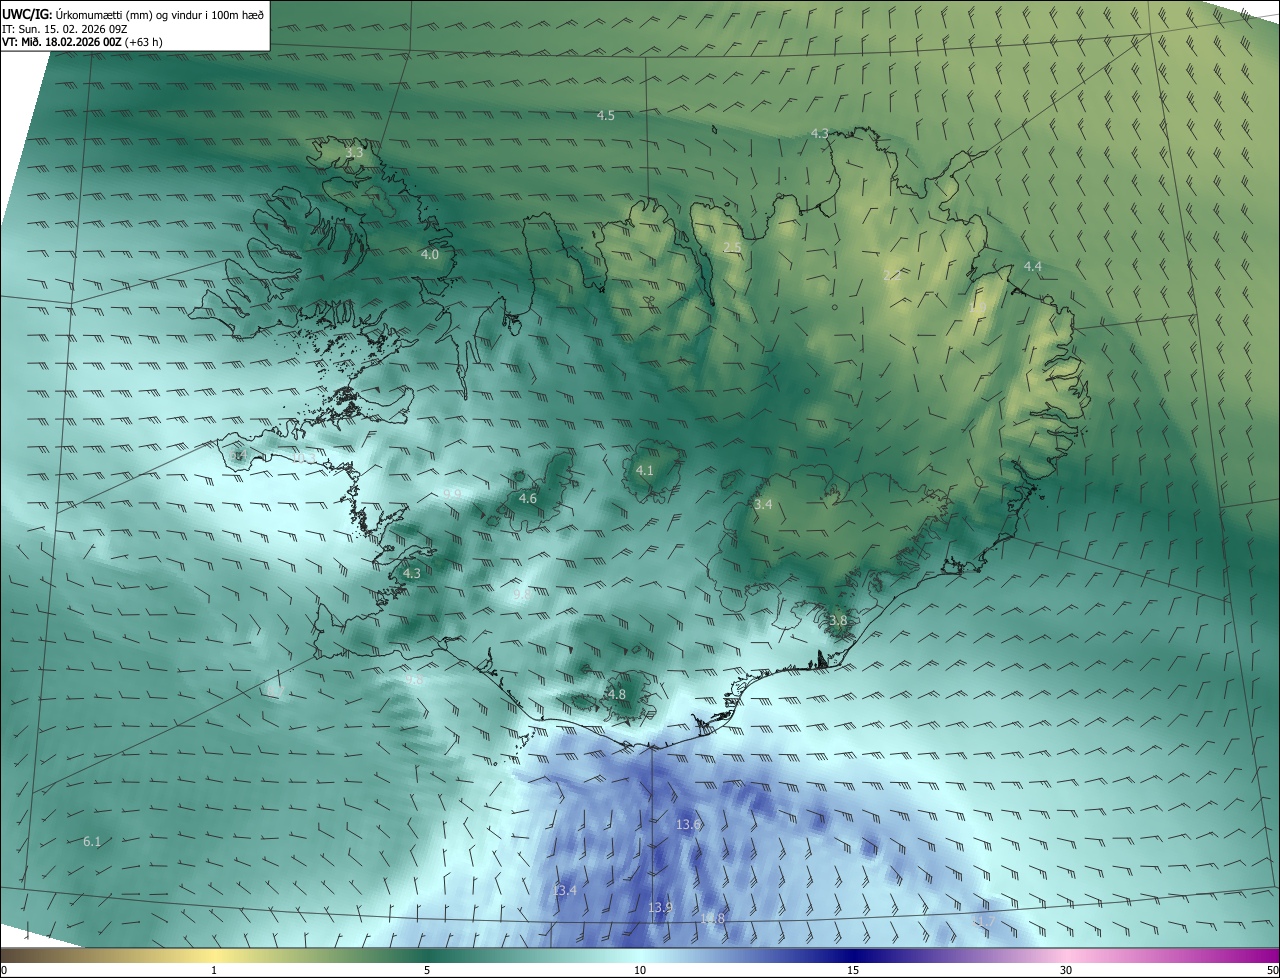This screenshot has width=1280, height=978.
Task: Click the 0 tick on the colour scale
Action: click(x=4, y=970)
